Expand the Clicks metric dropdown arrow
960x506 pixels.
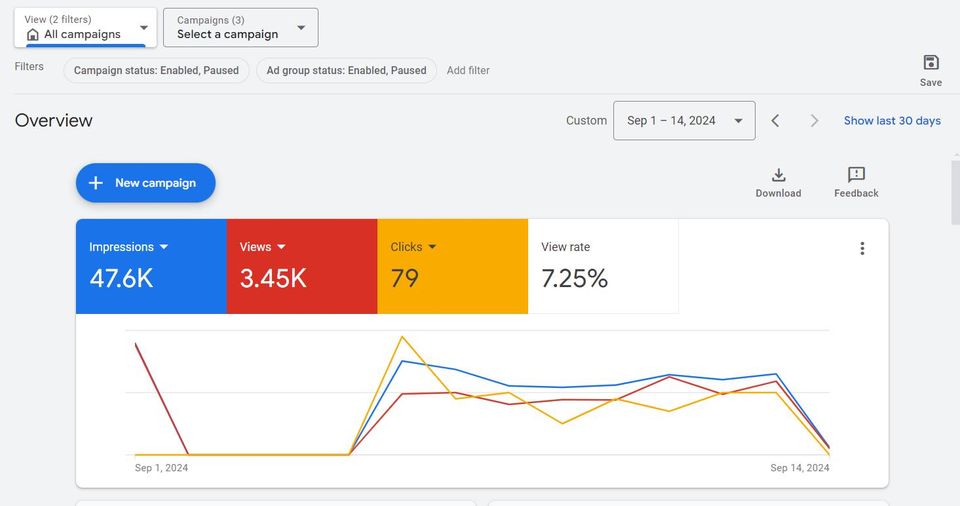432,247
